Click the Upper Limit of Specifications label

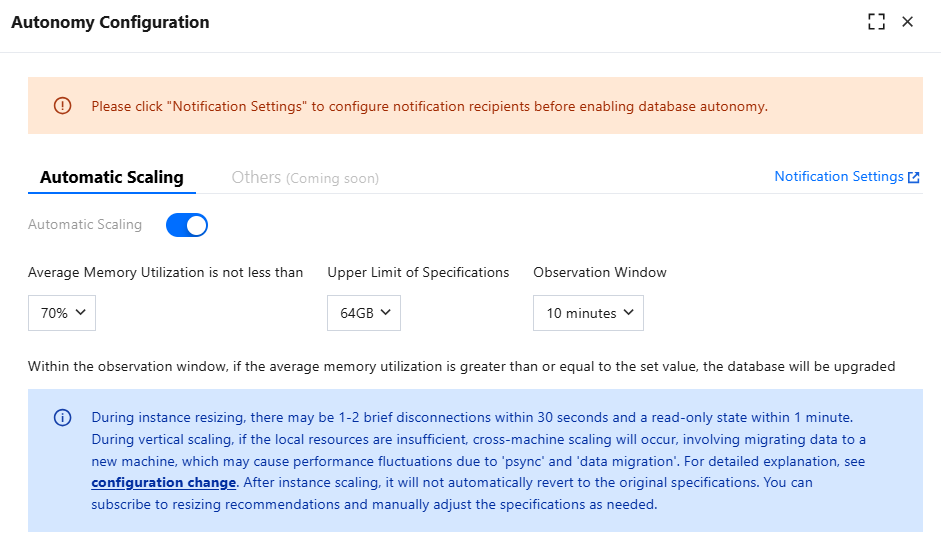pyautogui.click(x=418, y=272)
